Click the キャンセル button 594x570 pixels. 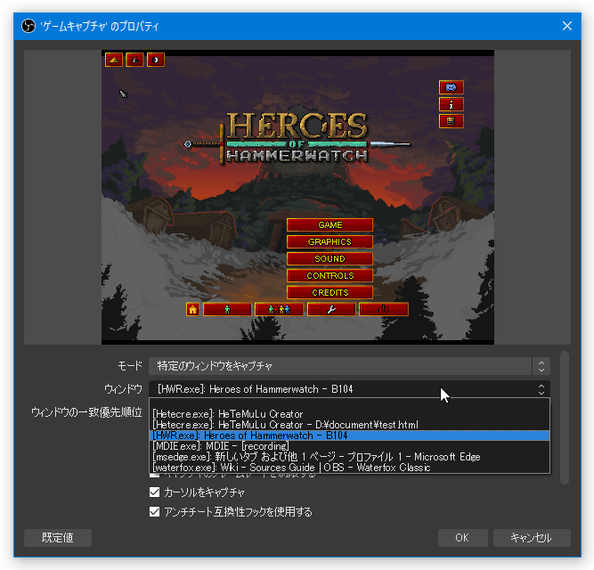tap(531, 538)
